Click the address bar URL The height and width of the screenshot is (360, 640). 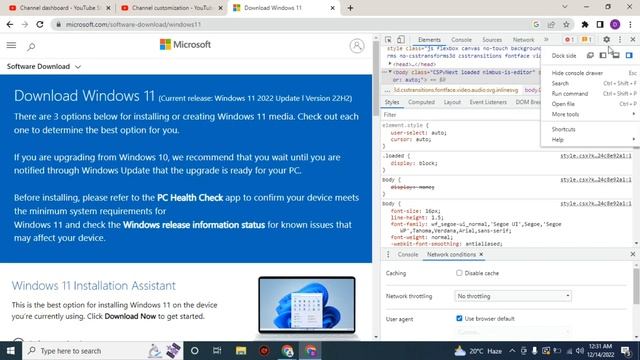click(133, 24)
